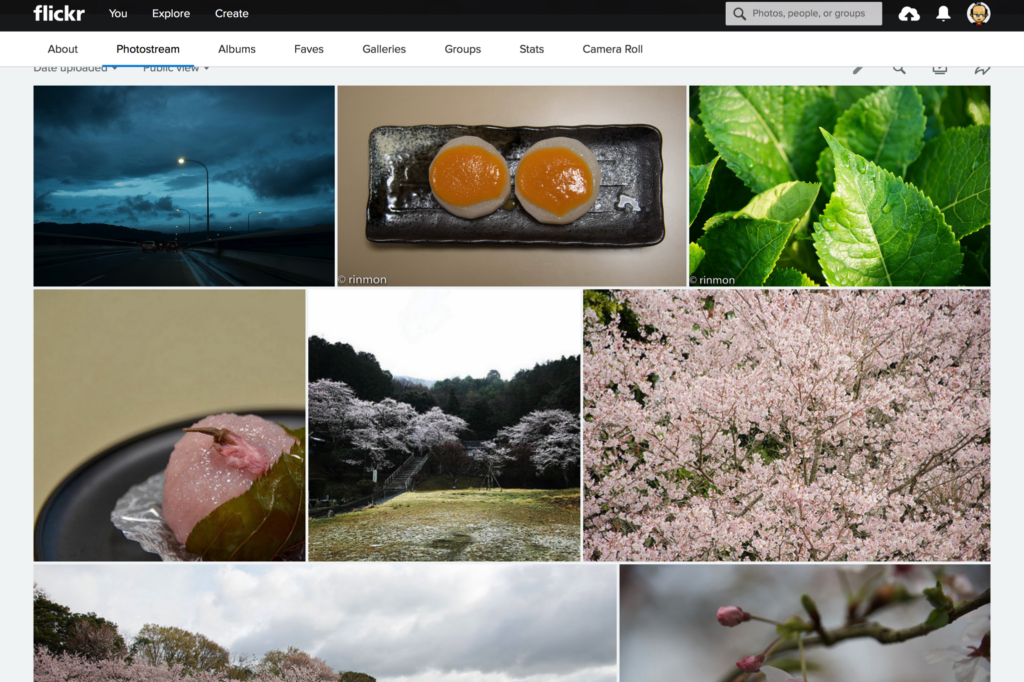
Task: Click the share arrow icon above photos
Action: click(982, 69)
